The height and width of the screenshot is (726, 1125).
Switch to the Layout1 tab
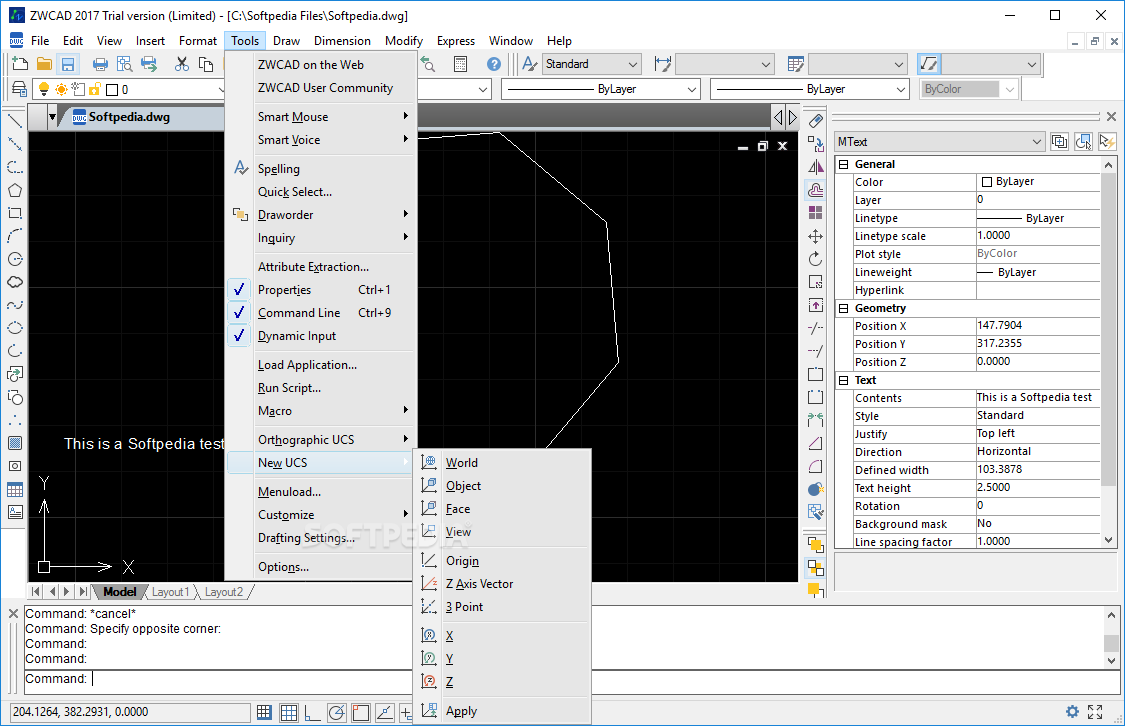point(171,592)
